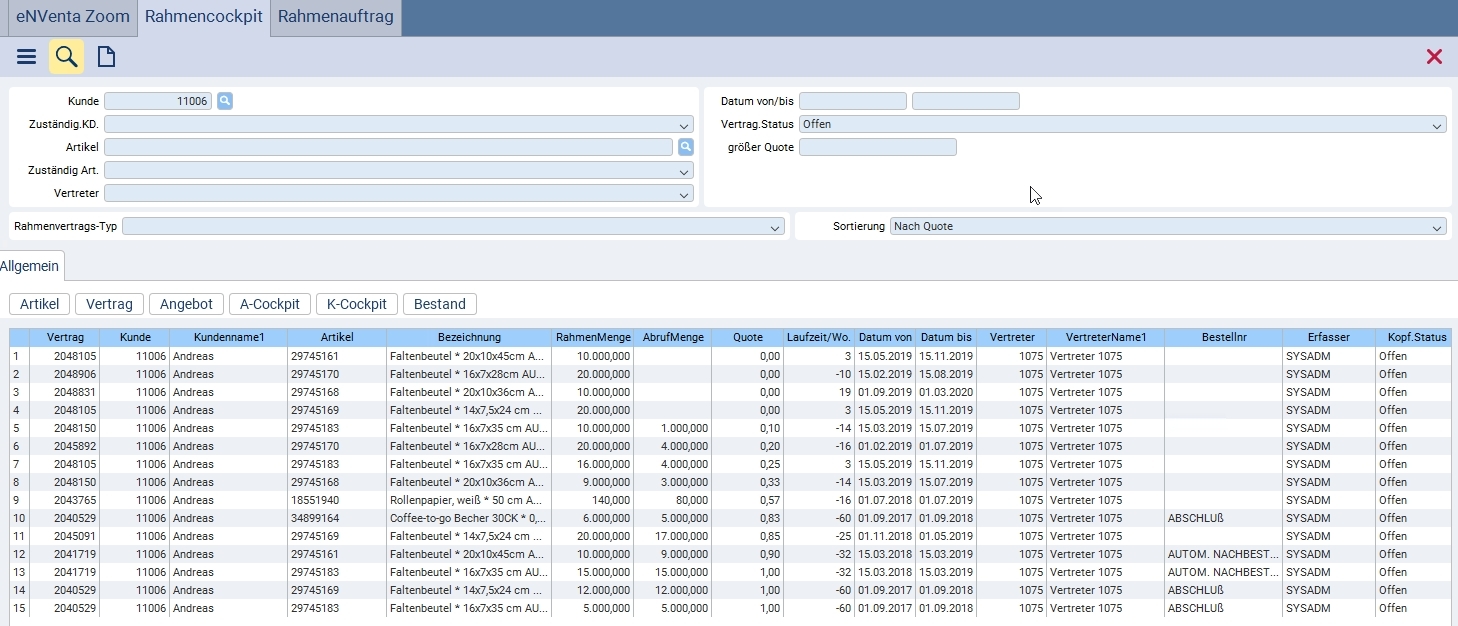Viewport: 1458px width, 626px height.
Task: Sort by the Quote column header
Action: pos(747,337)
